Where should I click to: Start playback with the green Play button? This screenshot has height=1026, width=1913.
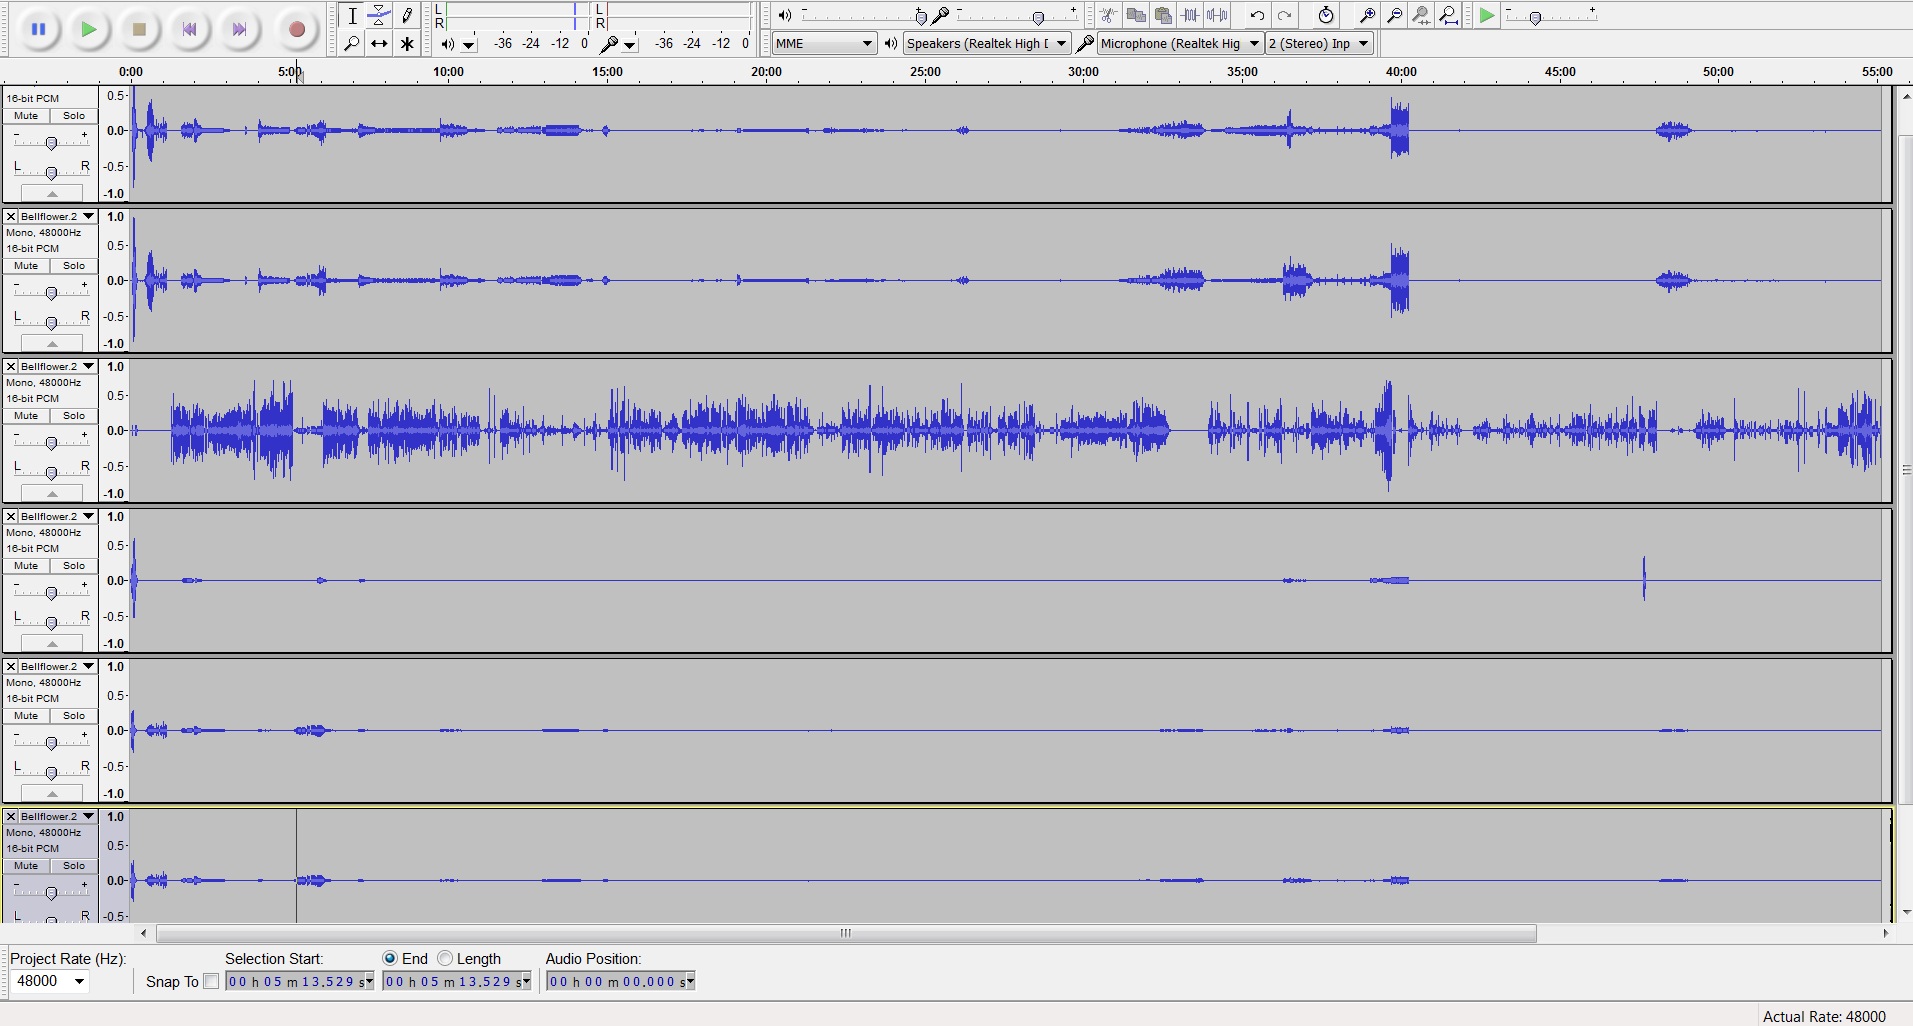point(89,30)
